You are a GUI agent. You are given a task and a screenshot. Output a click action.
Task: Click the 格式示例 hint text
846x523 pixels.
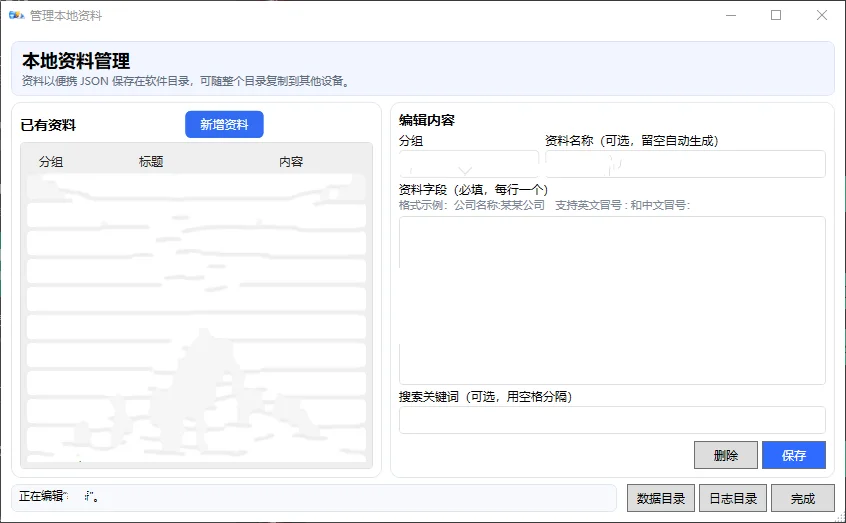544,205
